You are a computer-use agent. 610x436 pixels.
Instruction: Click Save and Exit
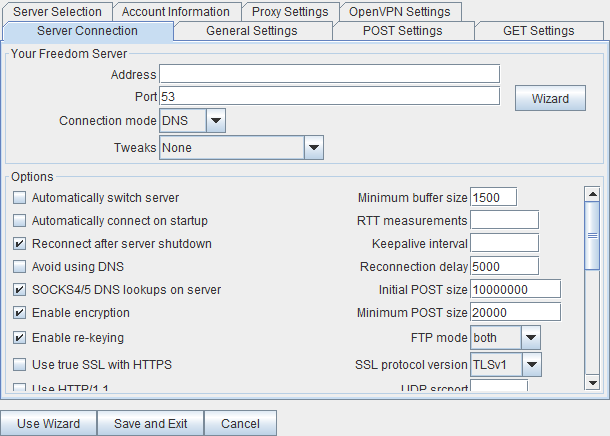pyautogui.click(x=151, y=423)
